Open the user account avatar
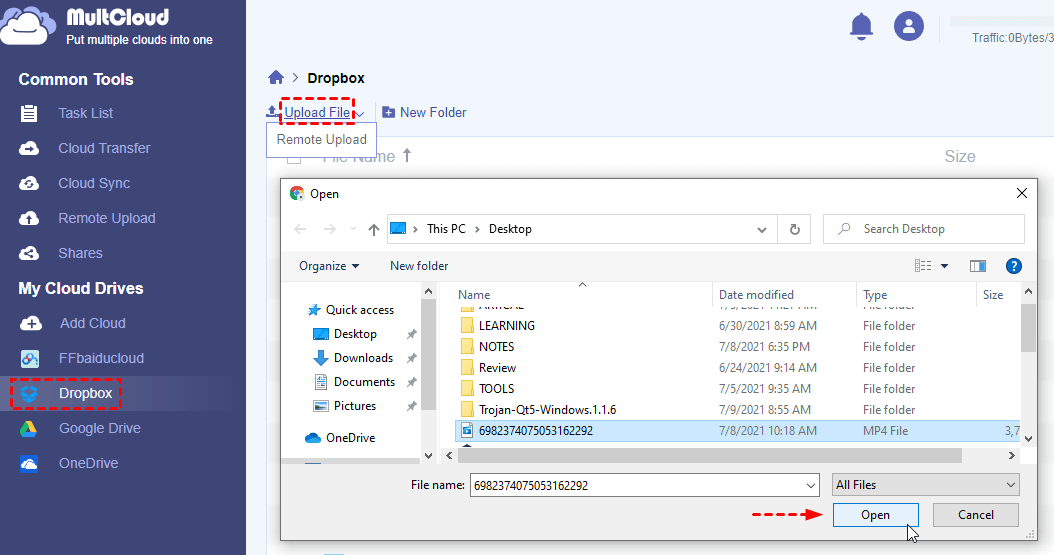The width and height of the screenshot is (1054, 555). pos(909,26)
